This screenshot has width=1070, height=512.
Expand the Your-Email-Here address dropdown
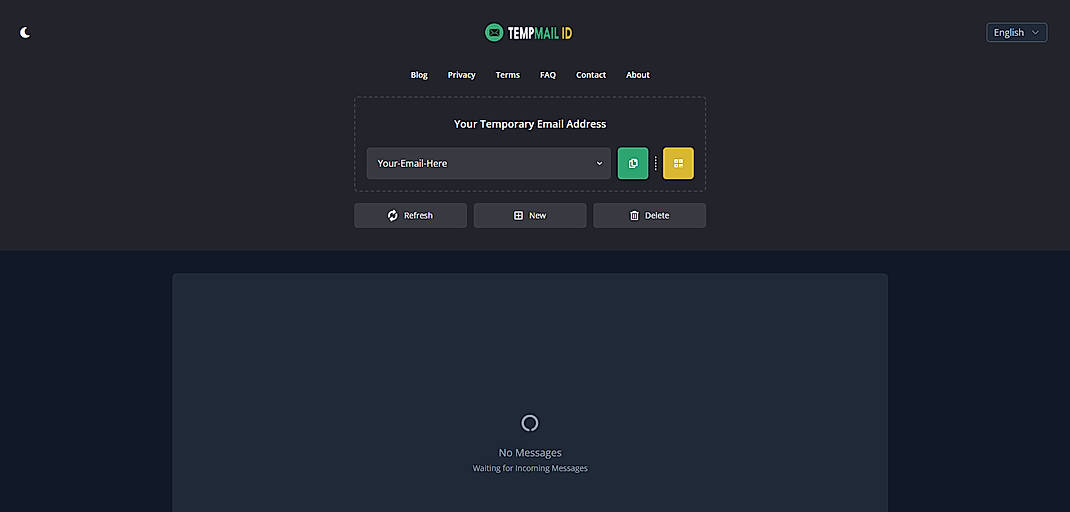(x=489, y=163)
